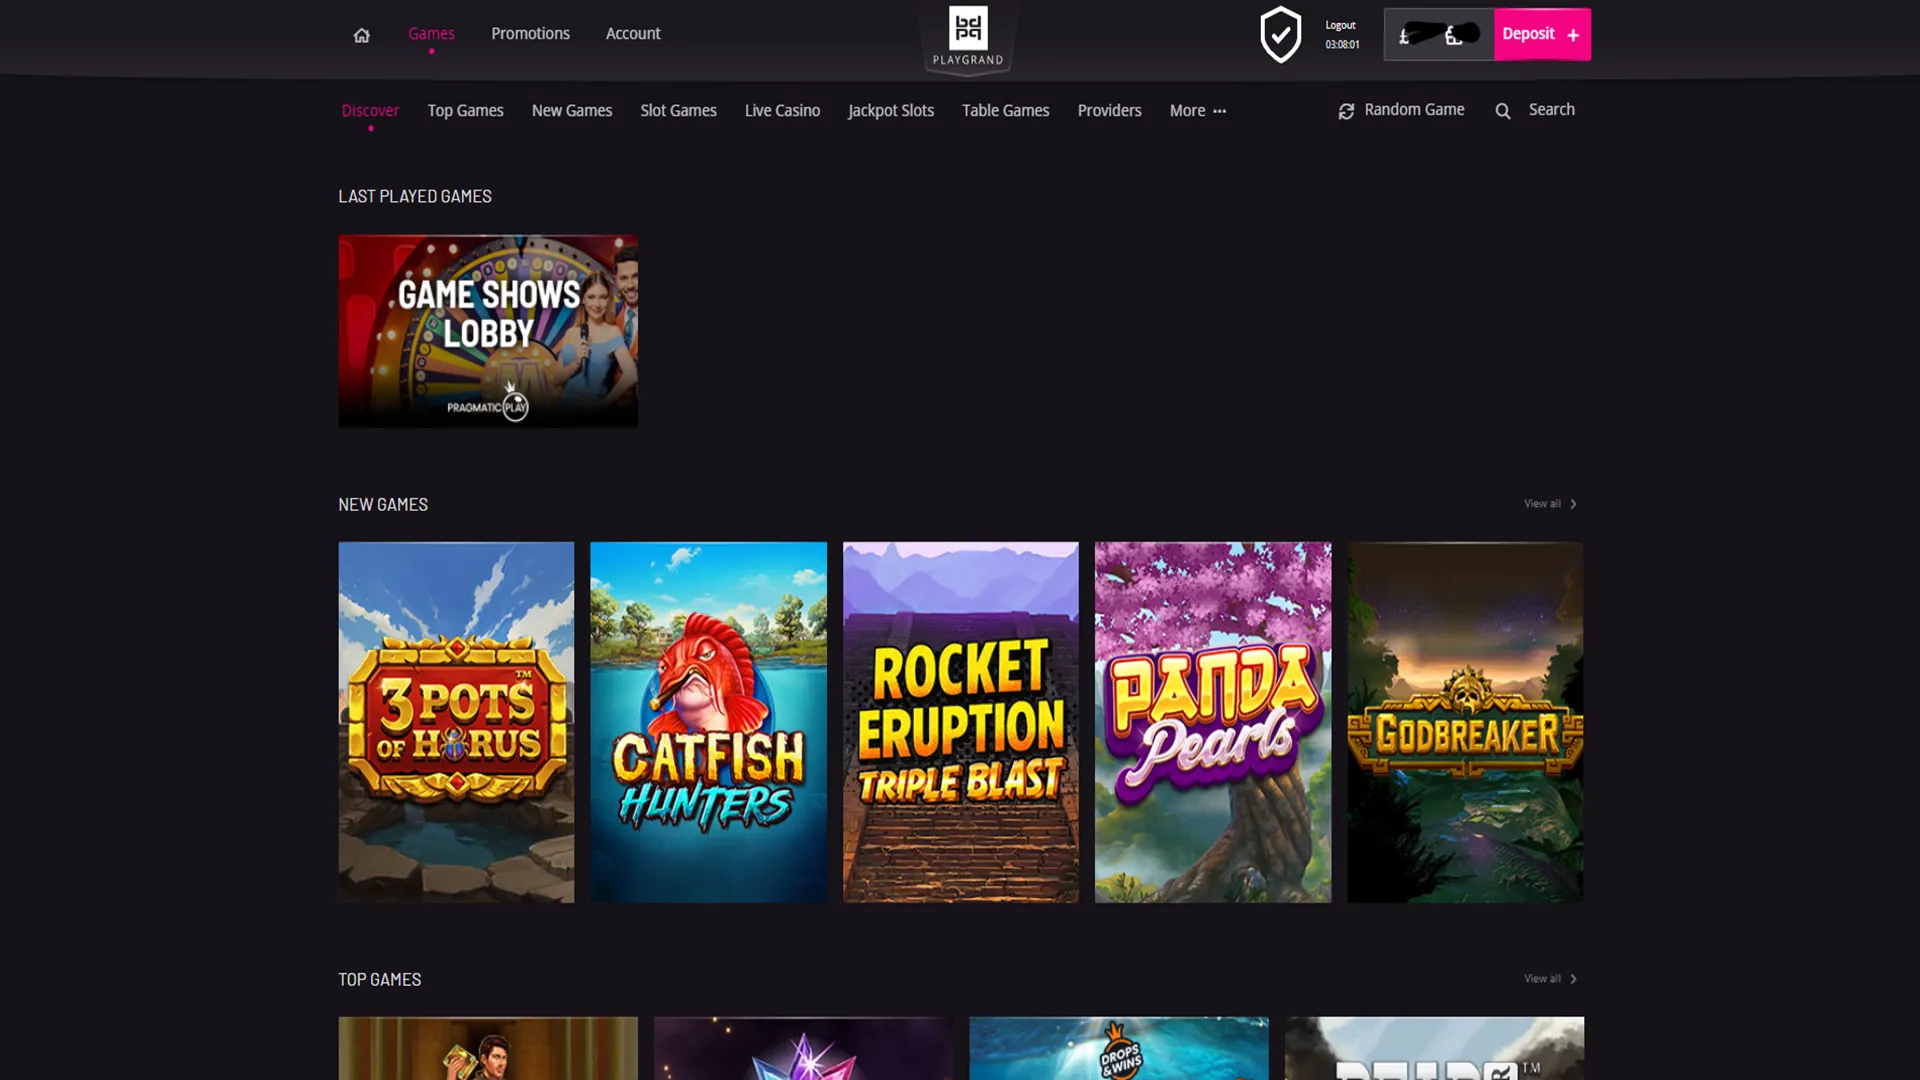Viewport: 1920px width, 1080px height.
Task: Open Search using the magnifier icon
Action: 1502,110
